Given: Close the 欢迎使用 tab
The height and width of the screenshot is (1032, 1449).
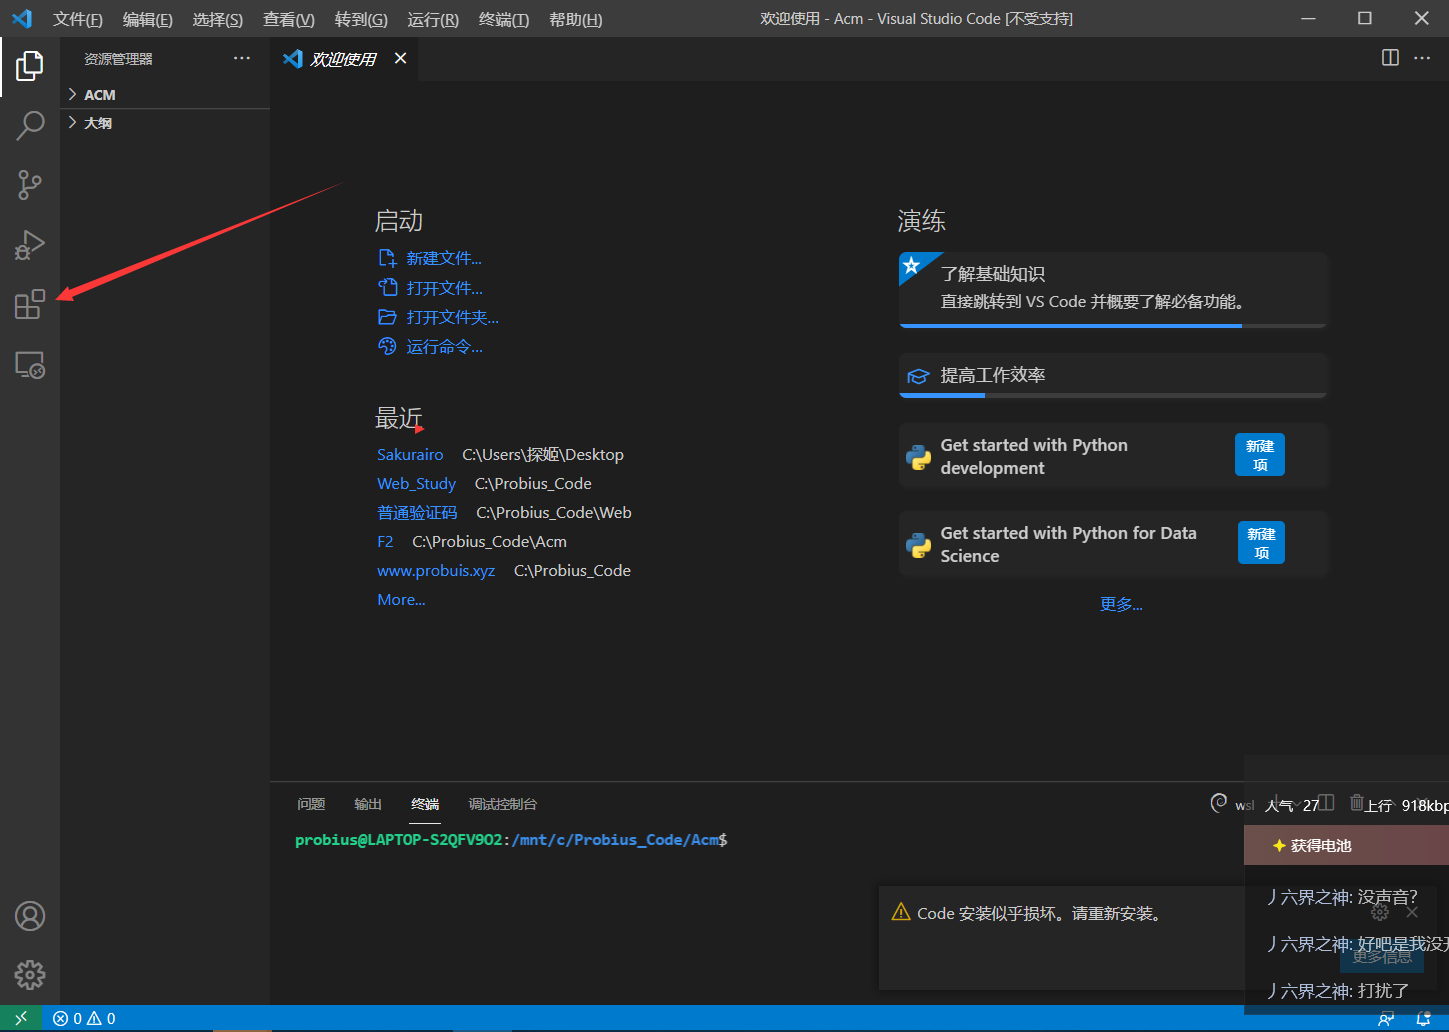Looking at the screenshot, I should 400,58.
